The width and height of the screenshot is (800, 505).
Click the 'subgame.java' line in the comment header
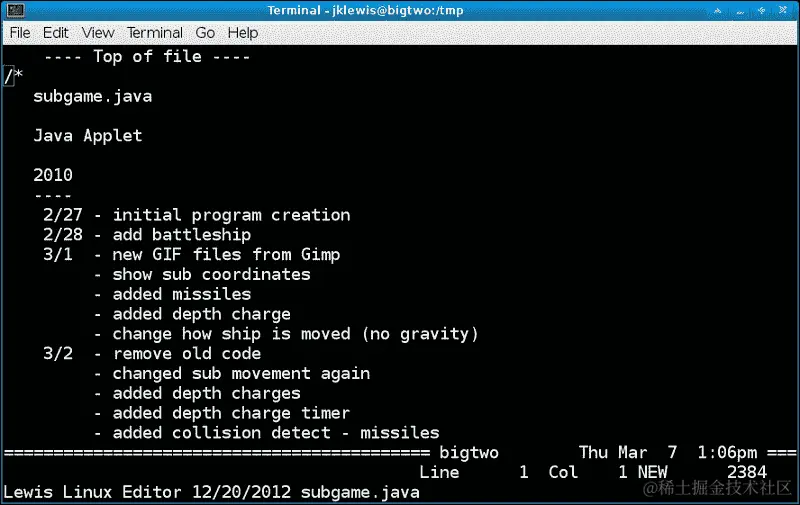tap(92, 96)
